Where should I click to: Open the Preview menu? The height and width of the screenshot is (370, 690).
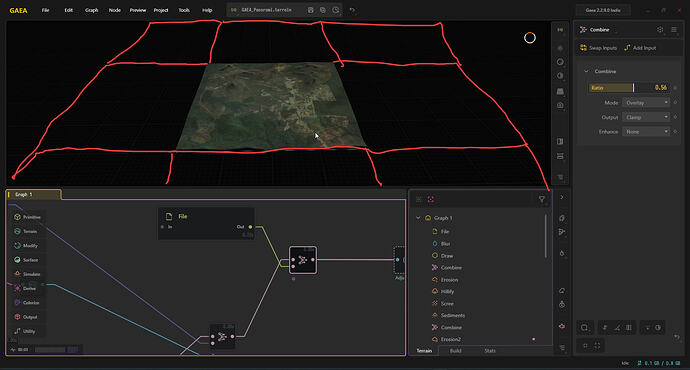[x=138, y=10]
